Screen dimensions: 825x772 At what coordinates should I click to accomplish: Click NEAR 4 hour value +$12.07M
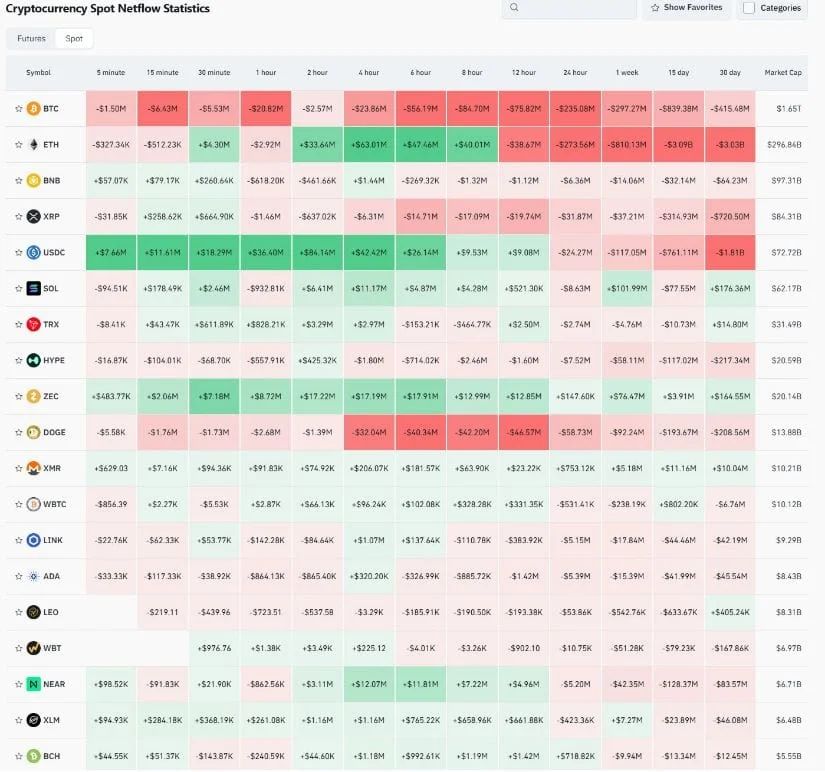click(369, 684)
